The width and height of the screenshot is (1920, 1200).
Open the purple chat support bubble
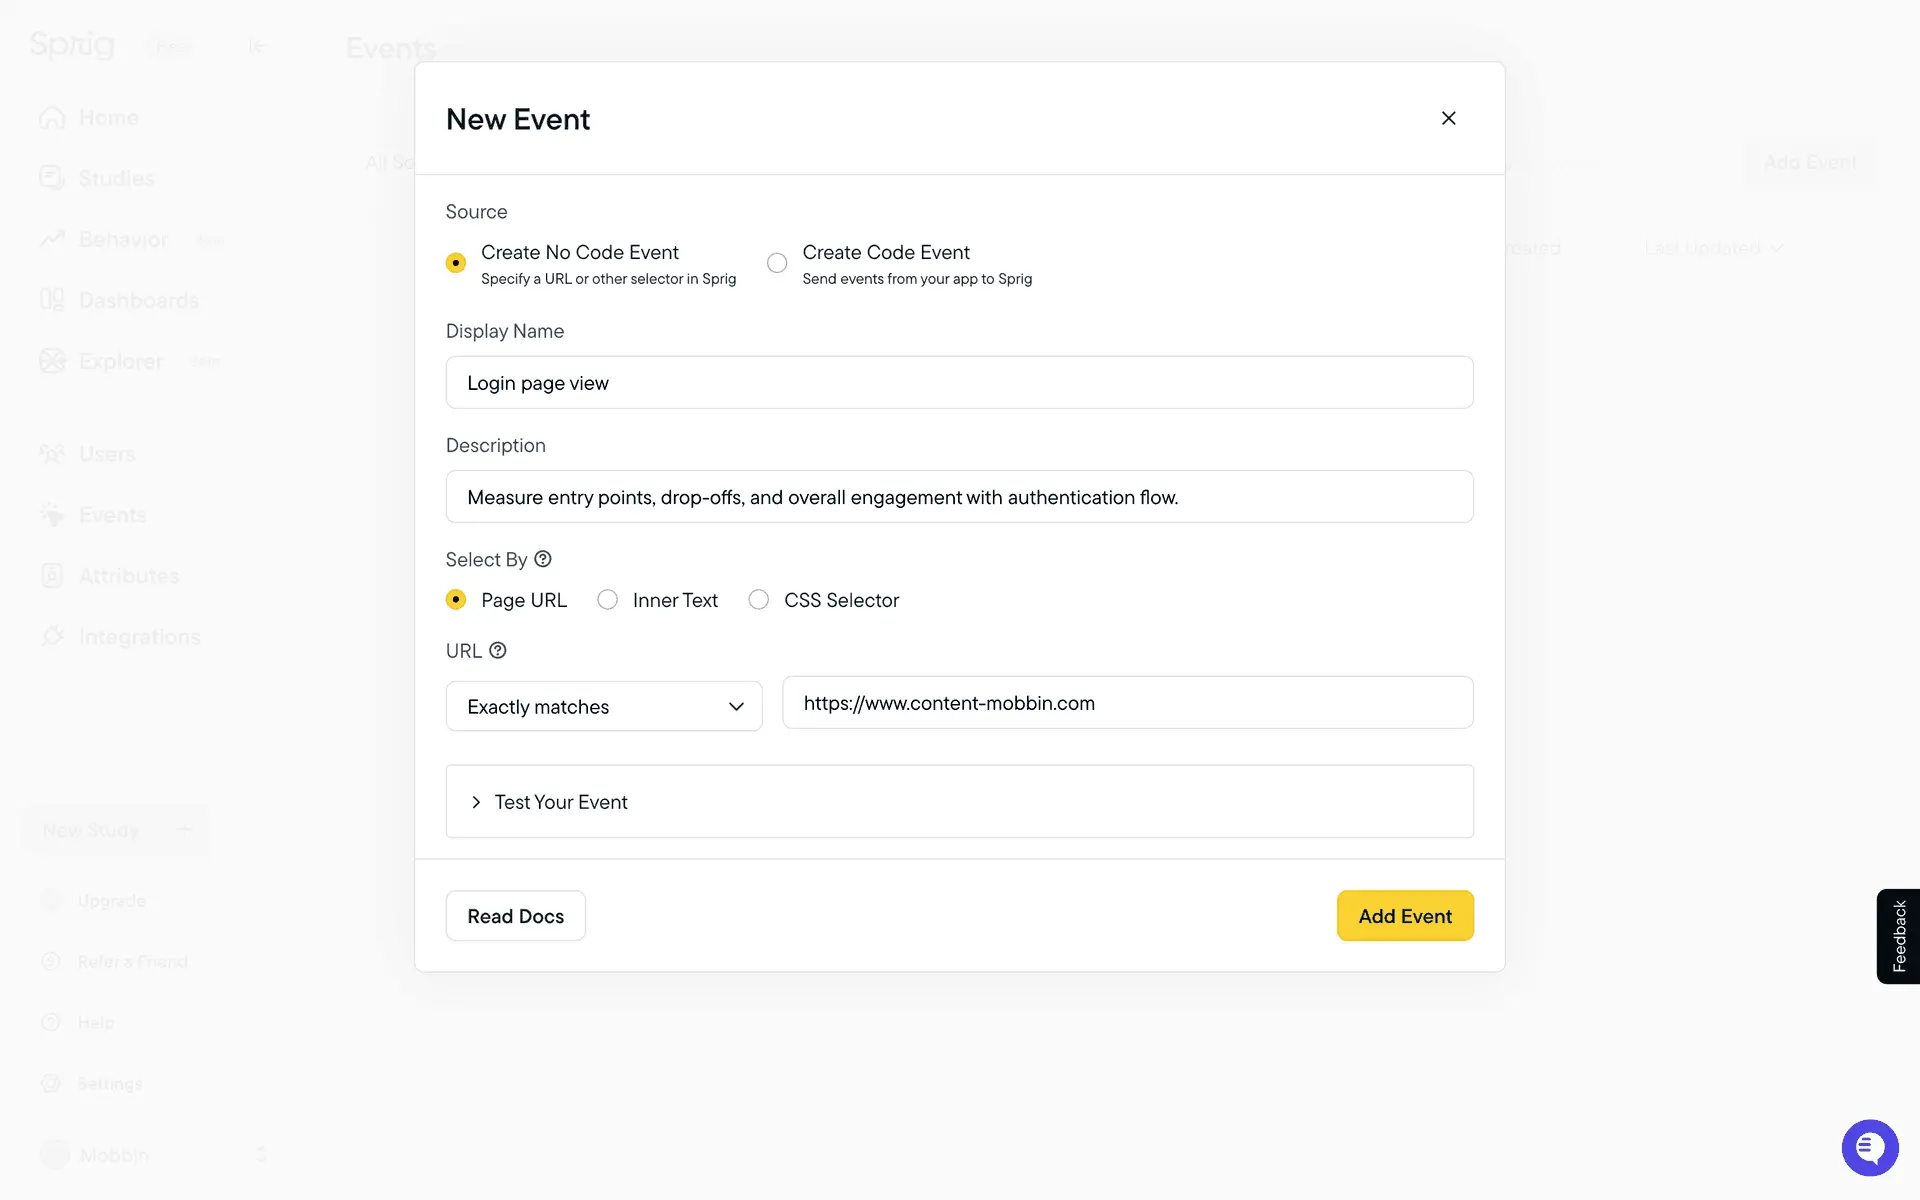click(x=1869, y=1147)
